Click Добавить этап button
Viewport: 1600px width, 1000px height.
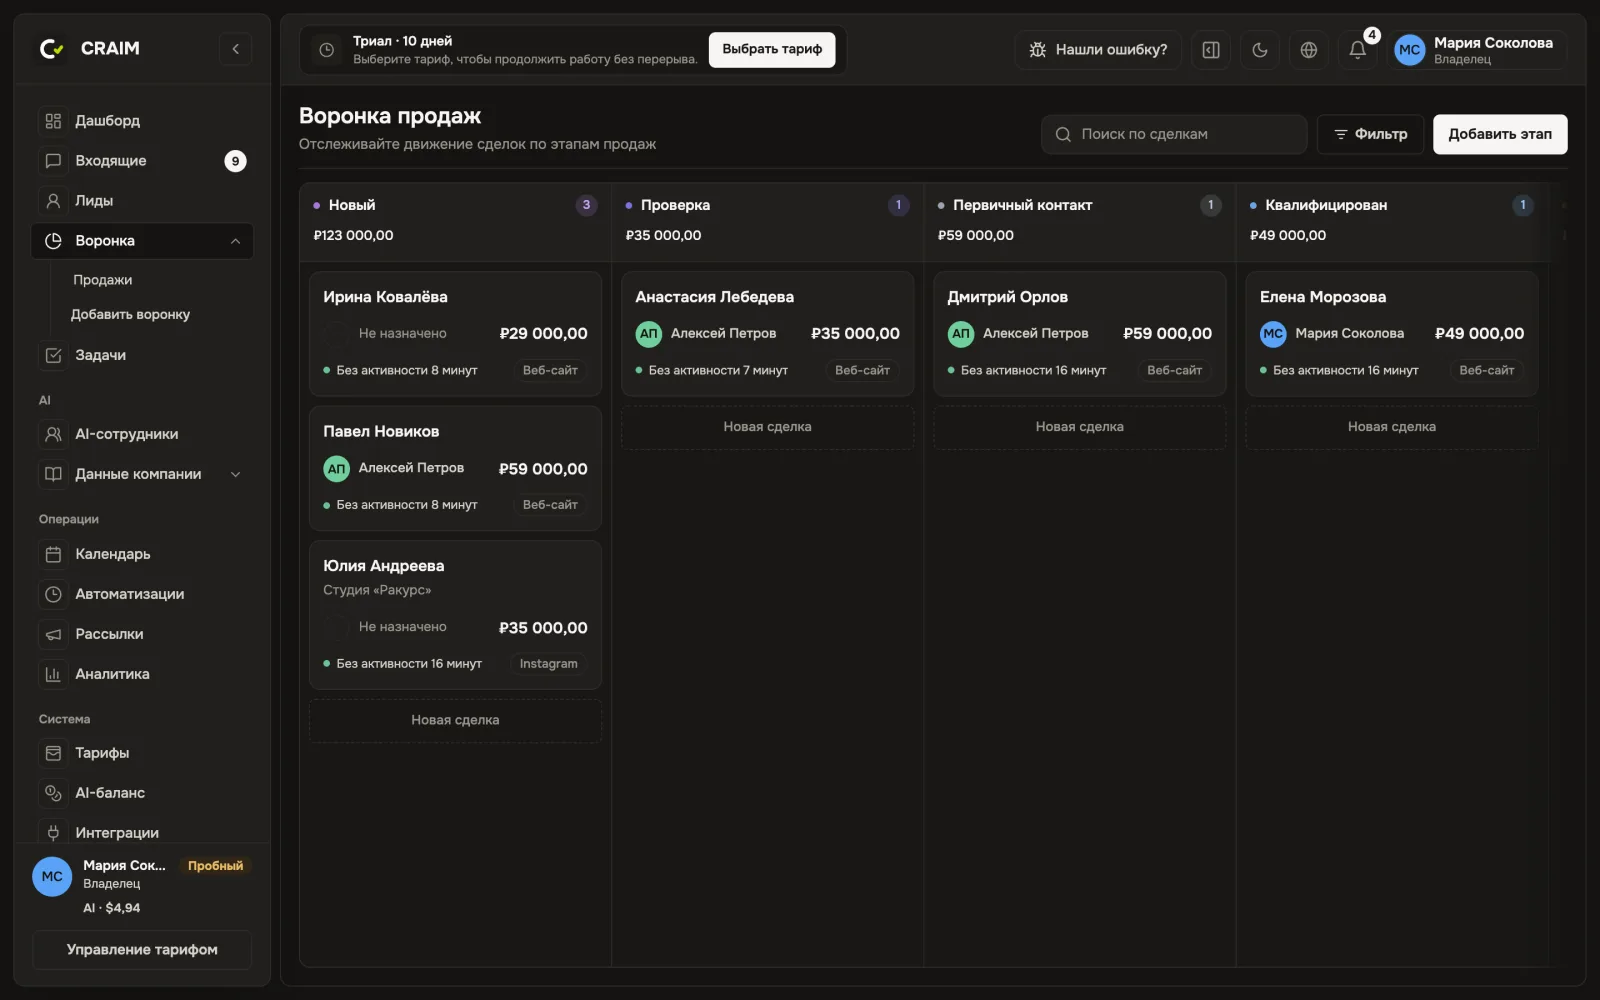(x=1500, y=134)
